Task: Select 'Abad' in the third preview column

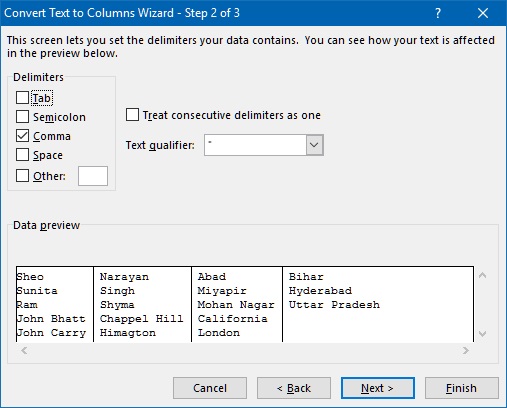Action: [x=212, y=277]
